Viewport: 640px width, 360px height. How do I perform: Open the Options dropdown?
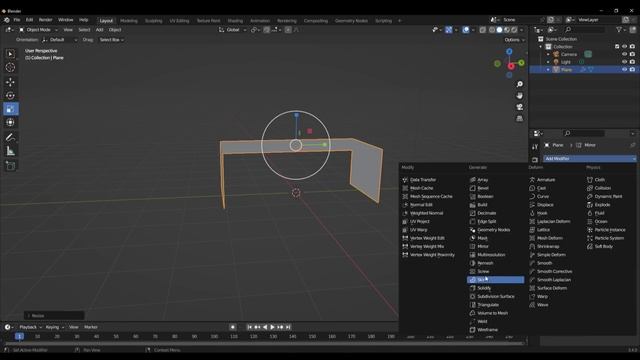(x=514, y=40)
